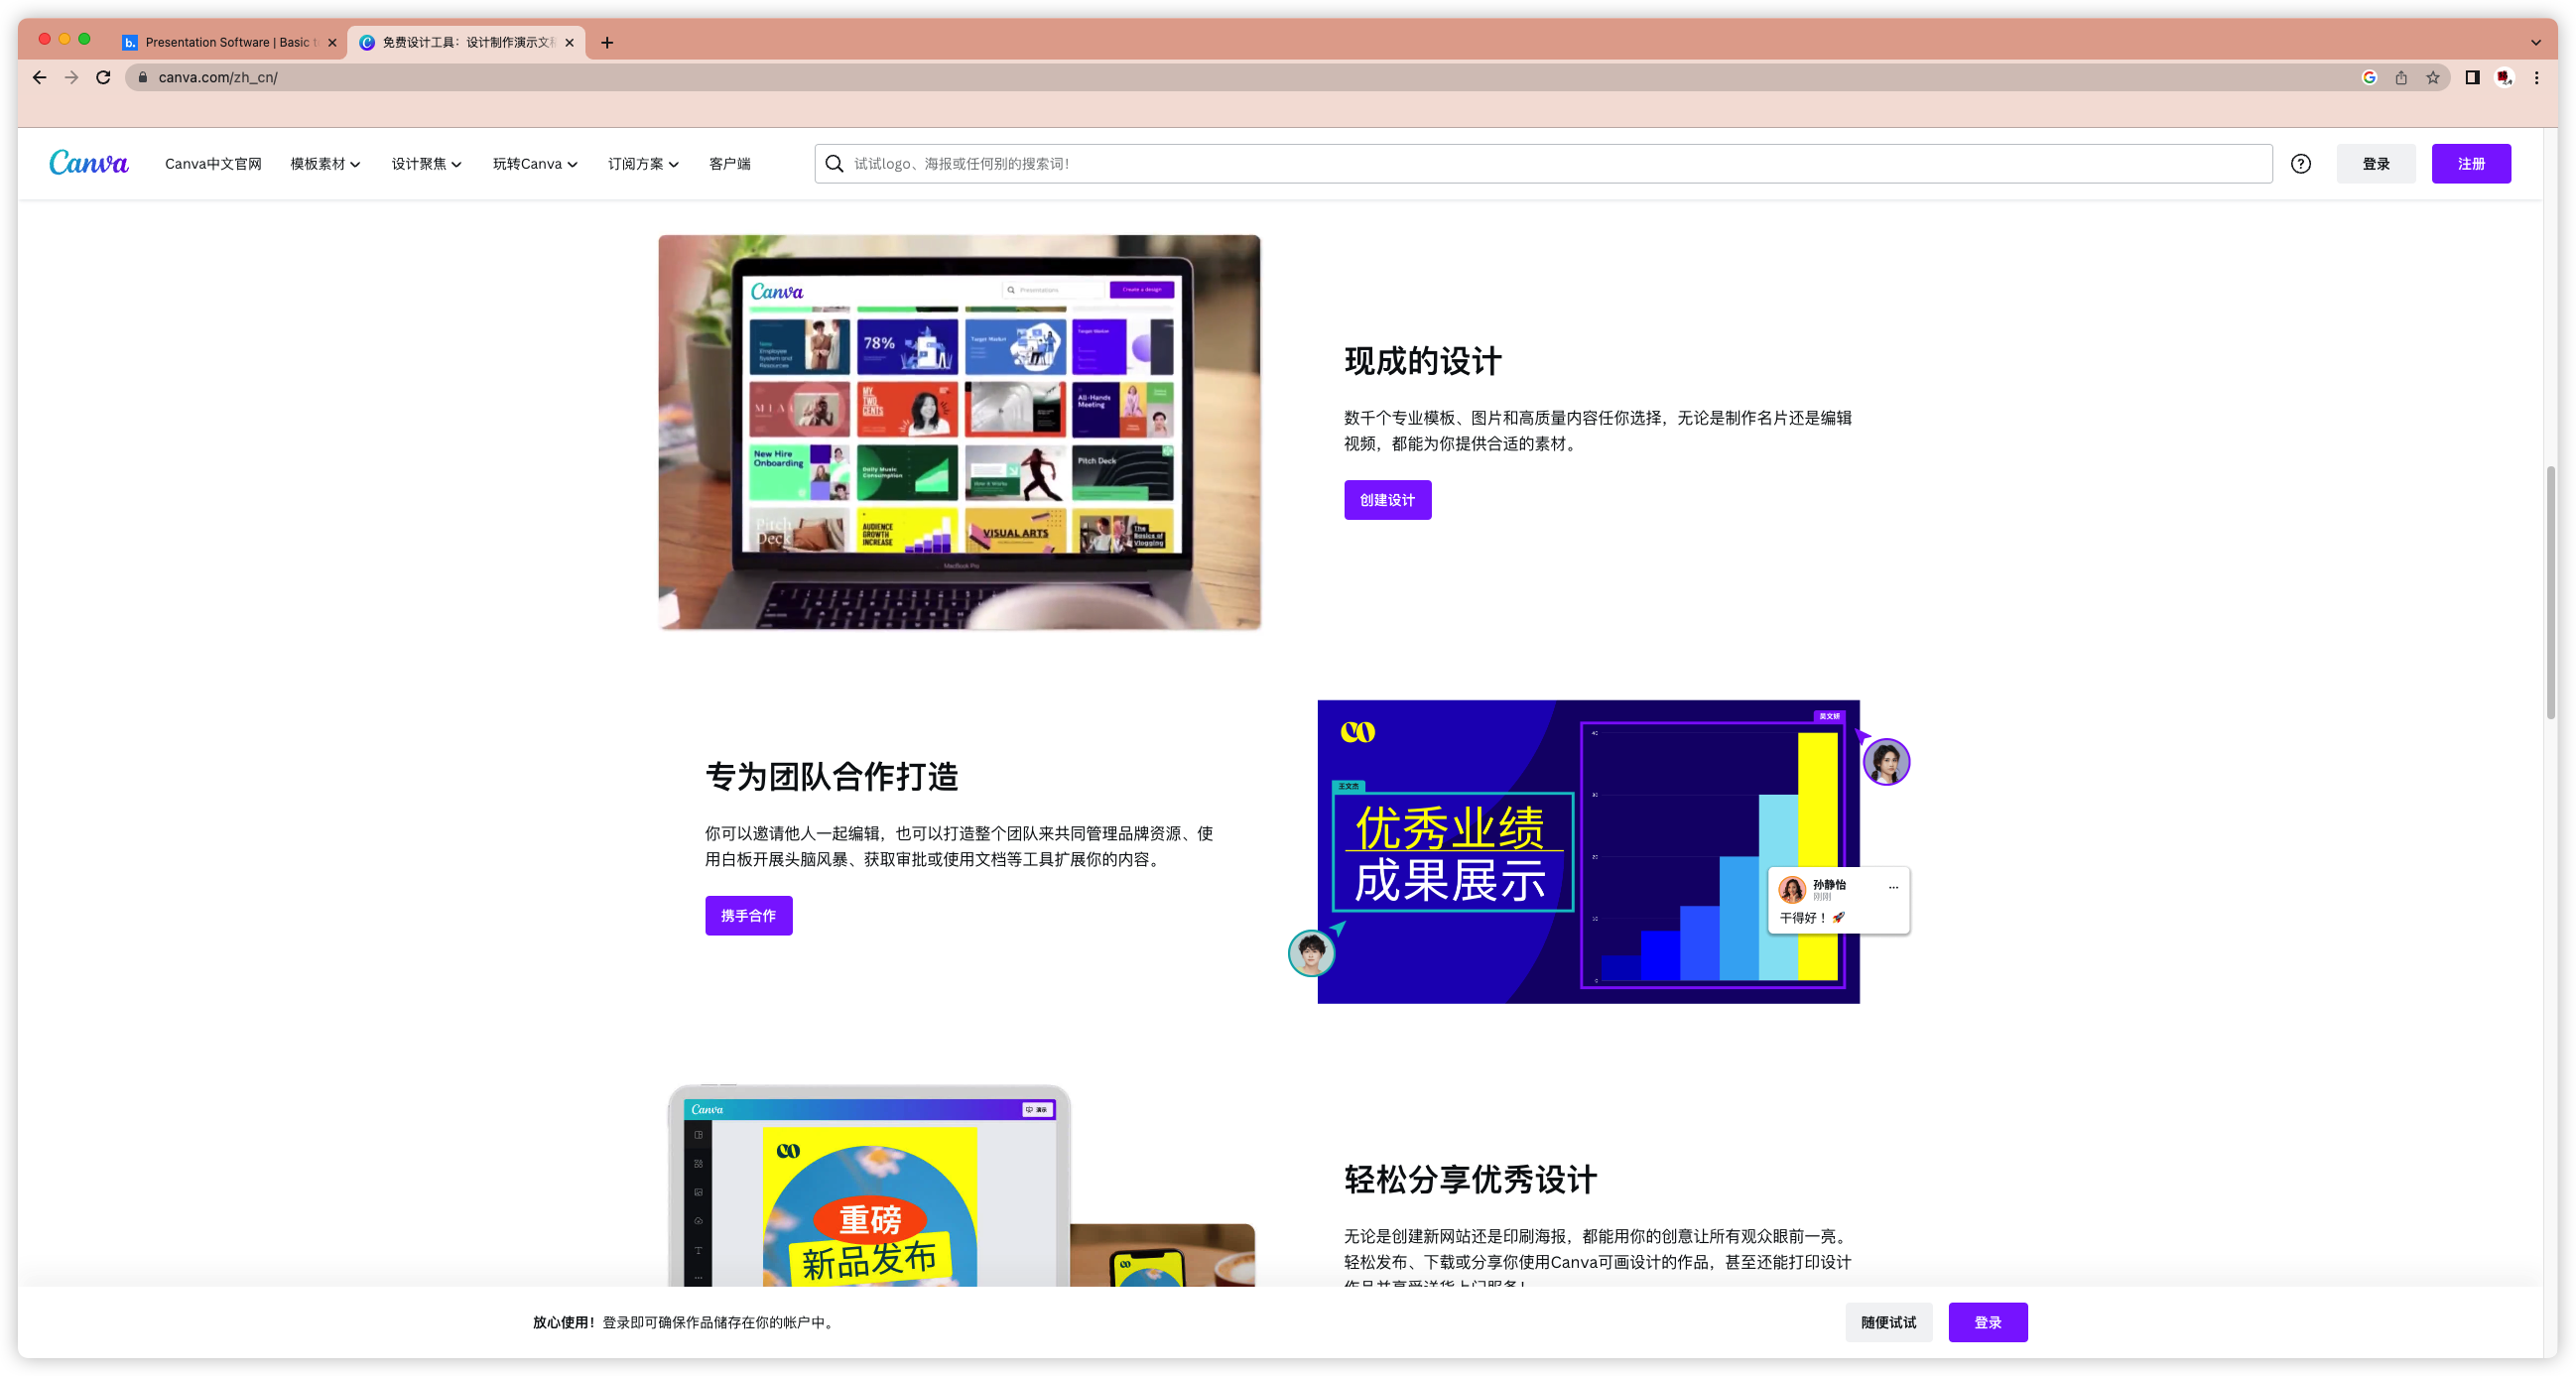
Task: Open Canva中文官网 menu item
Action: coord(213,163)
